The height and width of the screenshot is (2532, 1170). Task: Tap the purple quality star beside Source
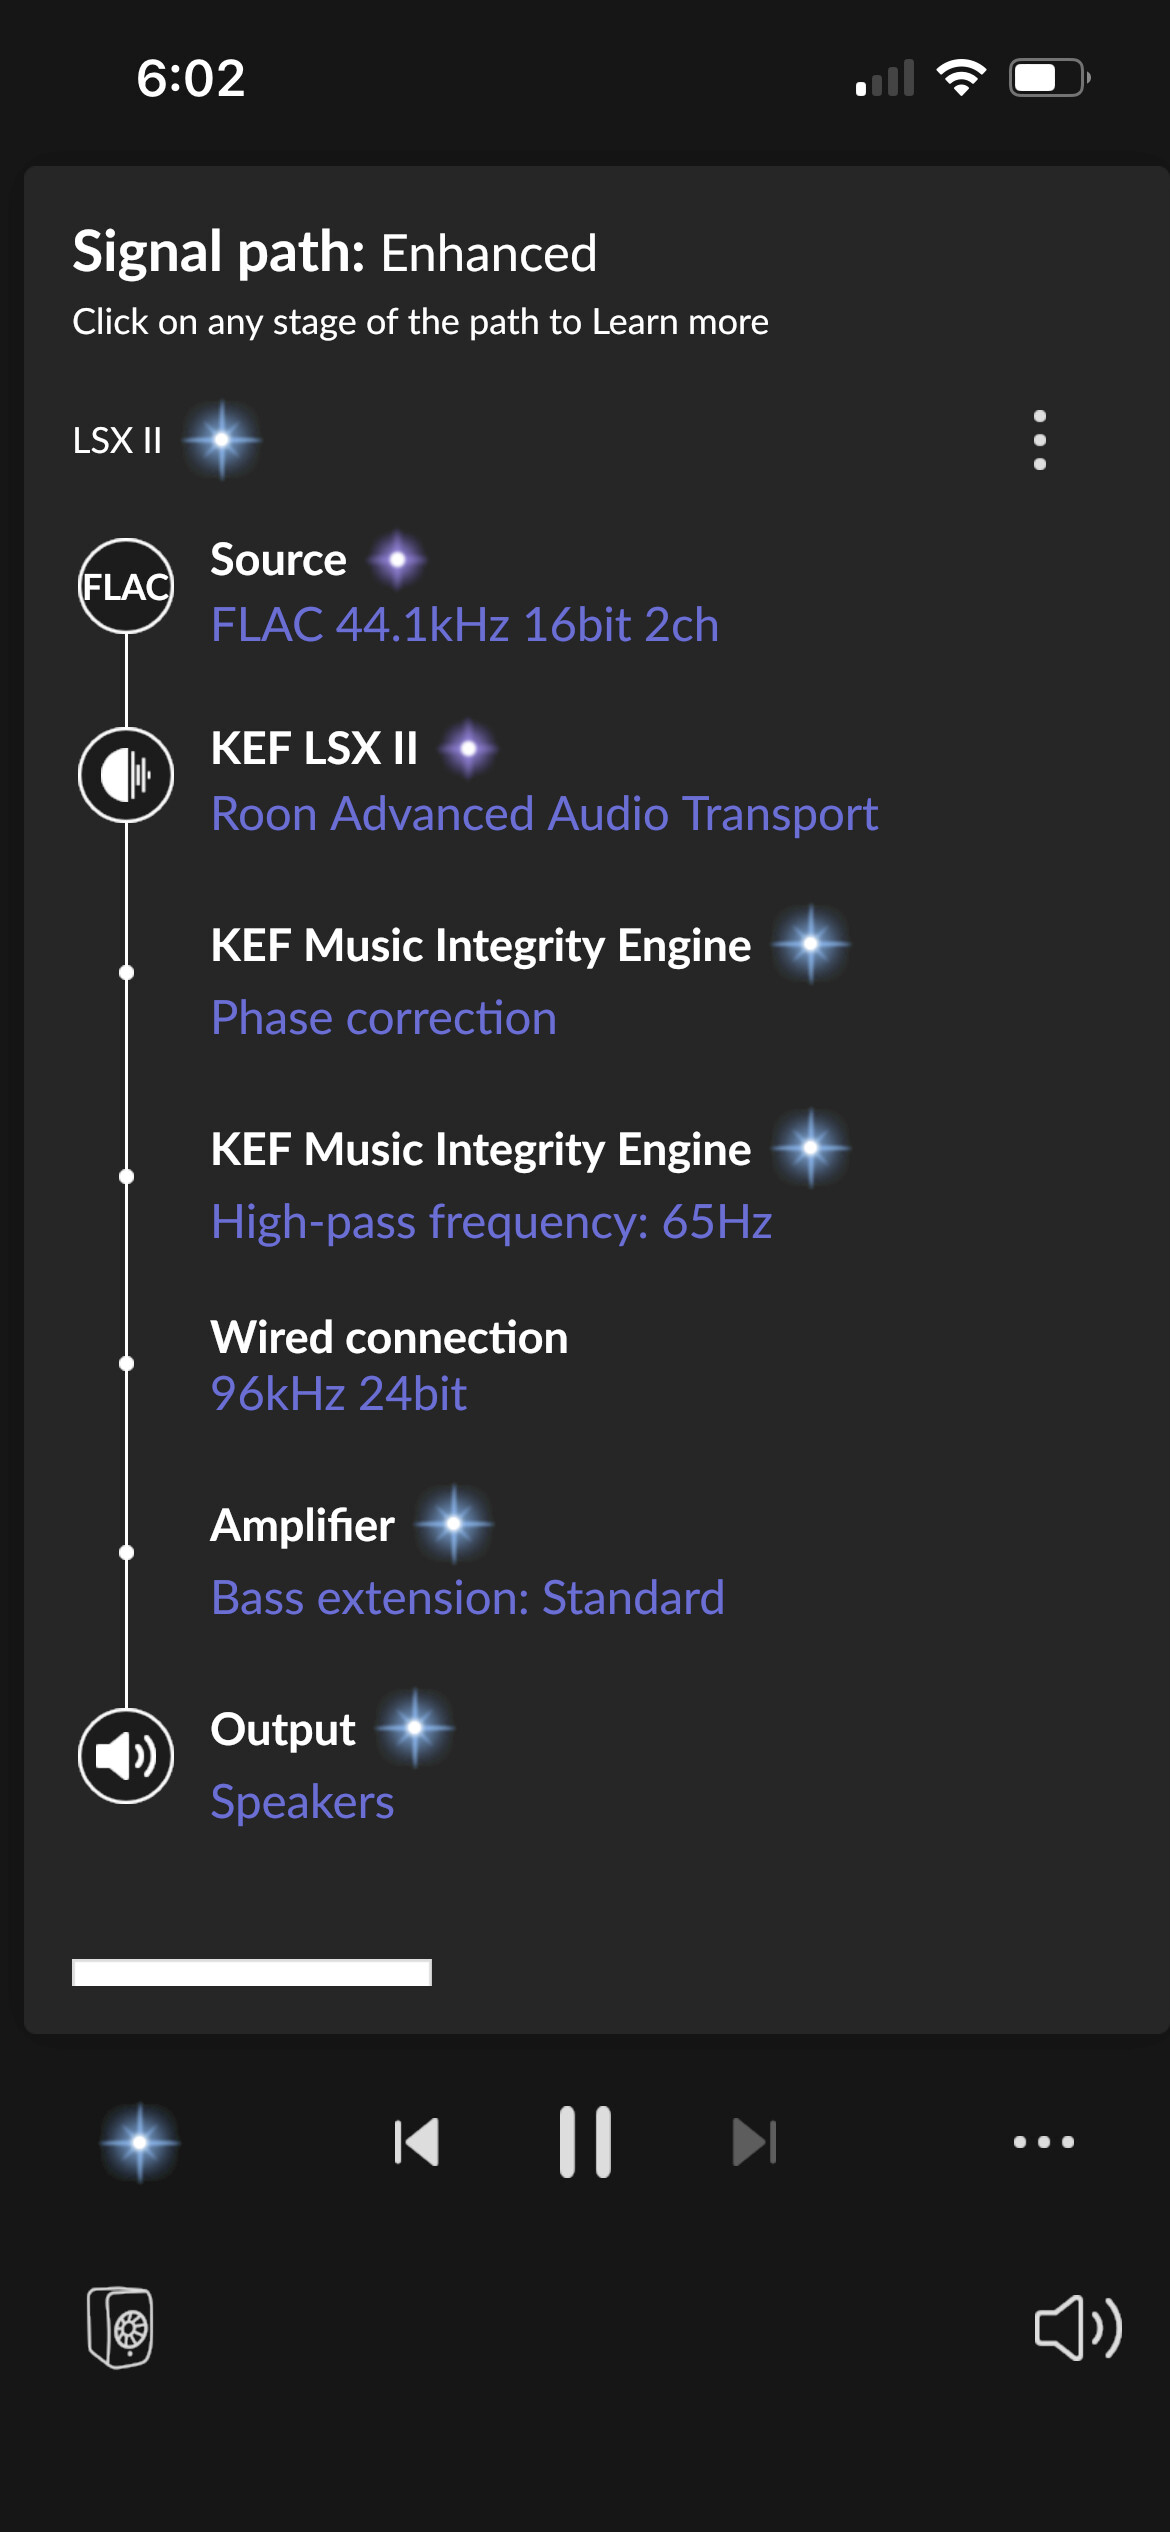[397, 559]
